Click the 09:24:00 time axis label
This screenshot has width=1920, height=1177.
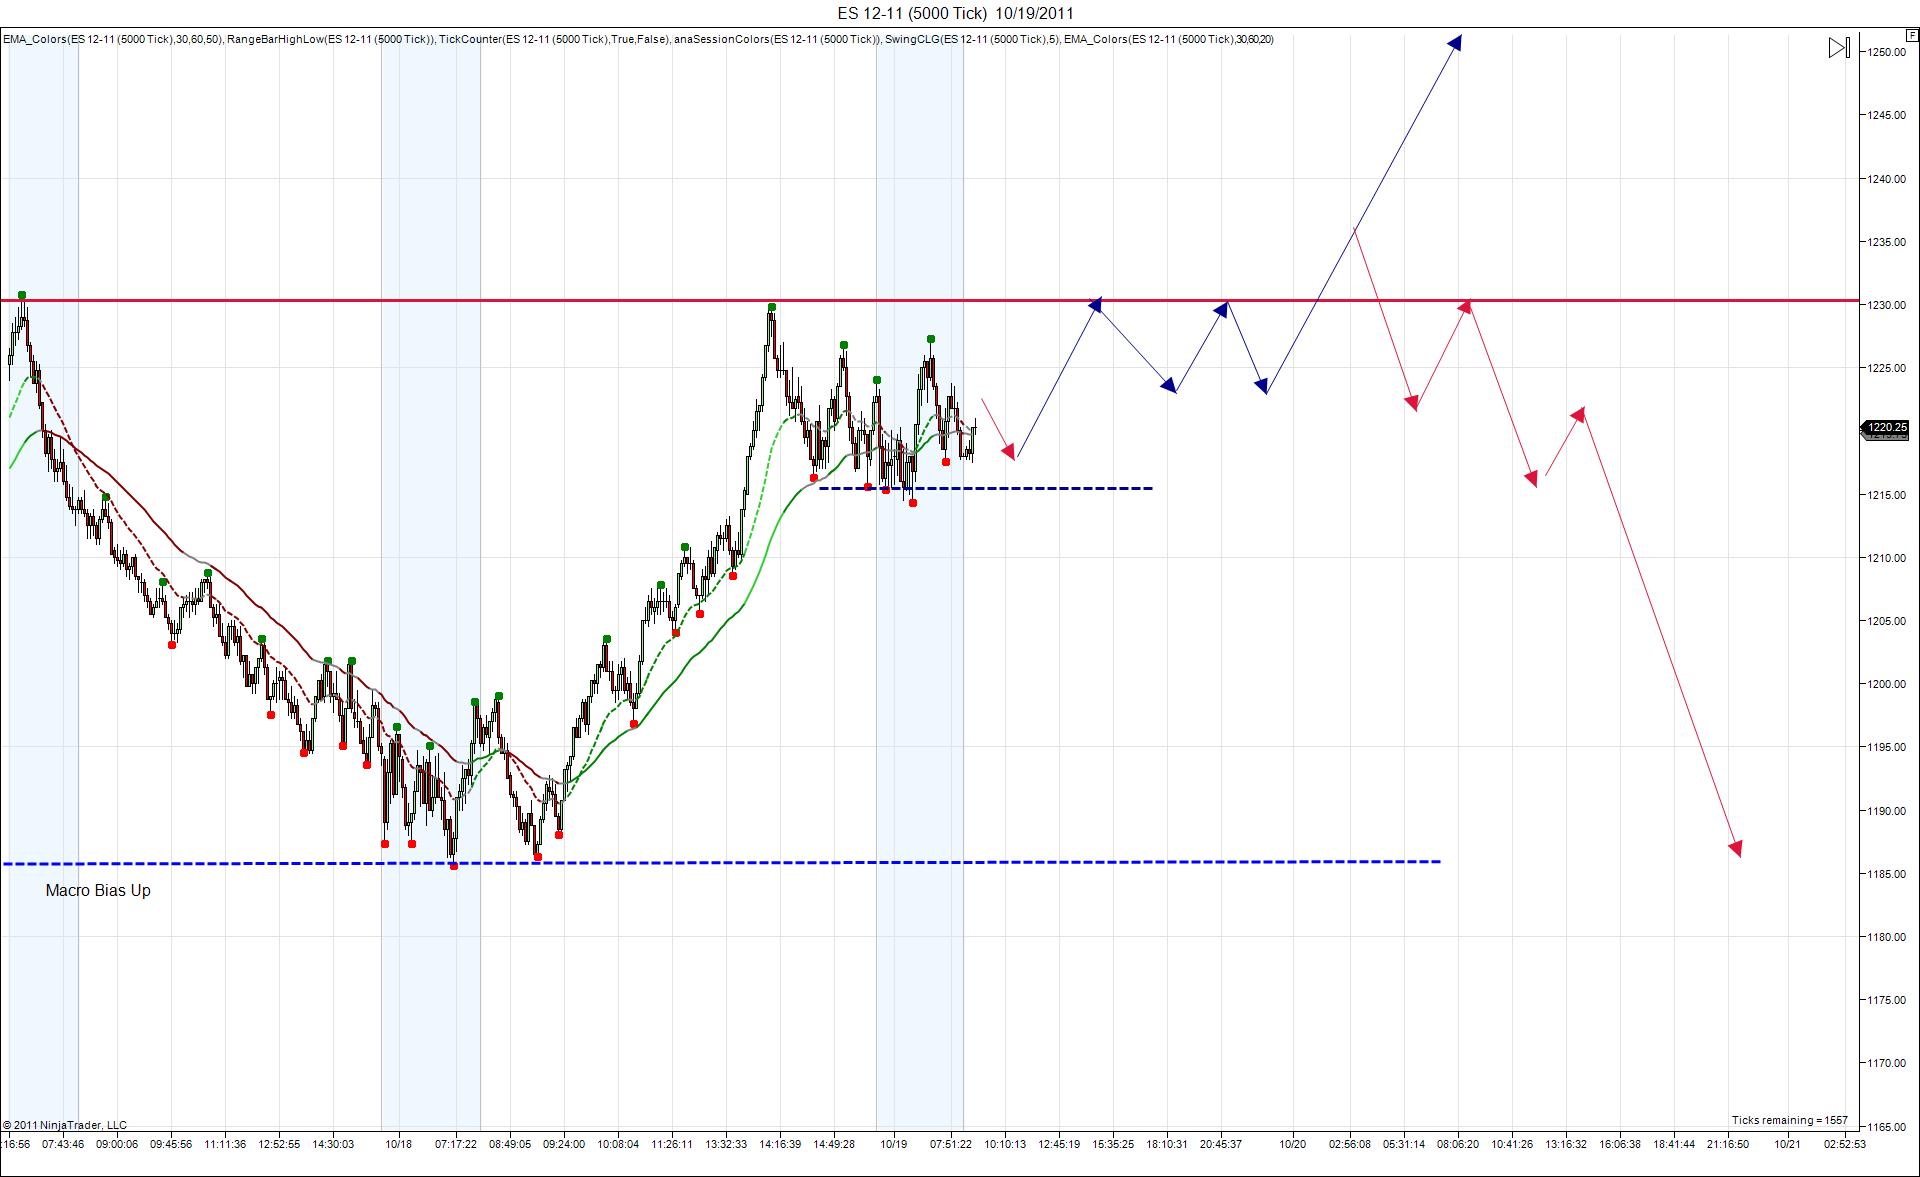(x=564, y=1144)
